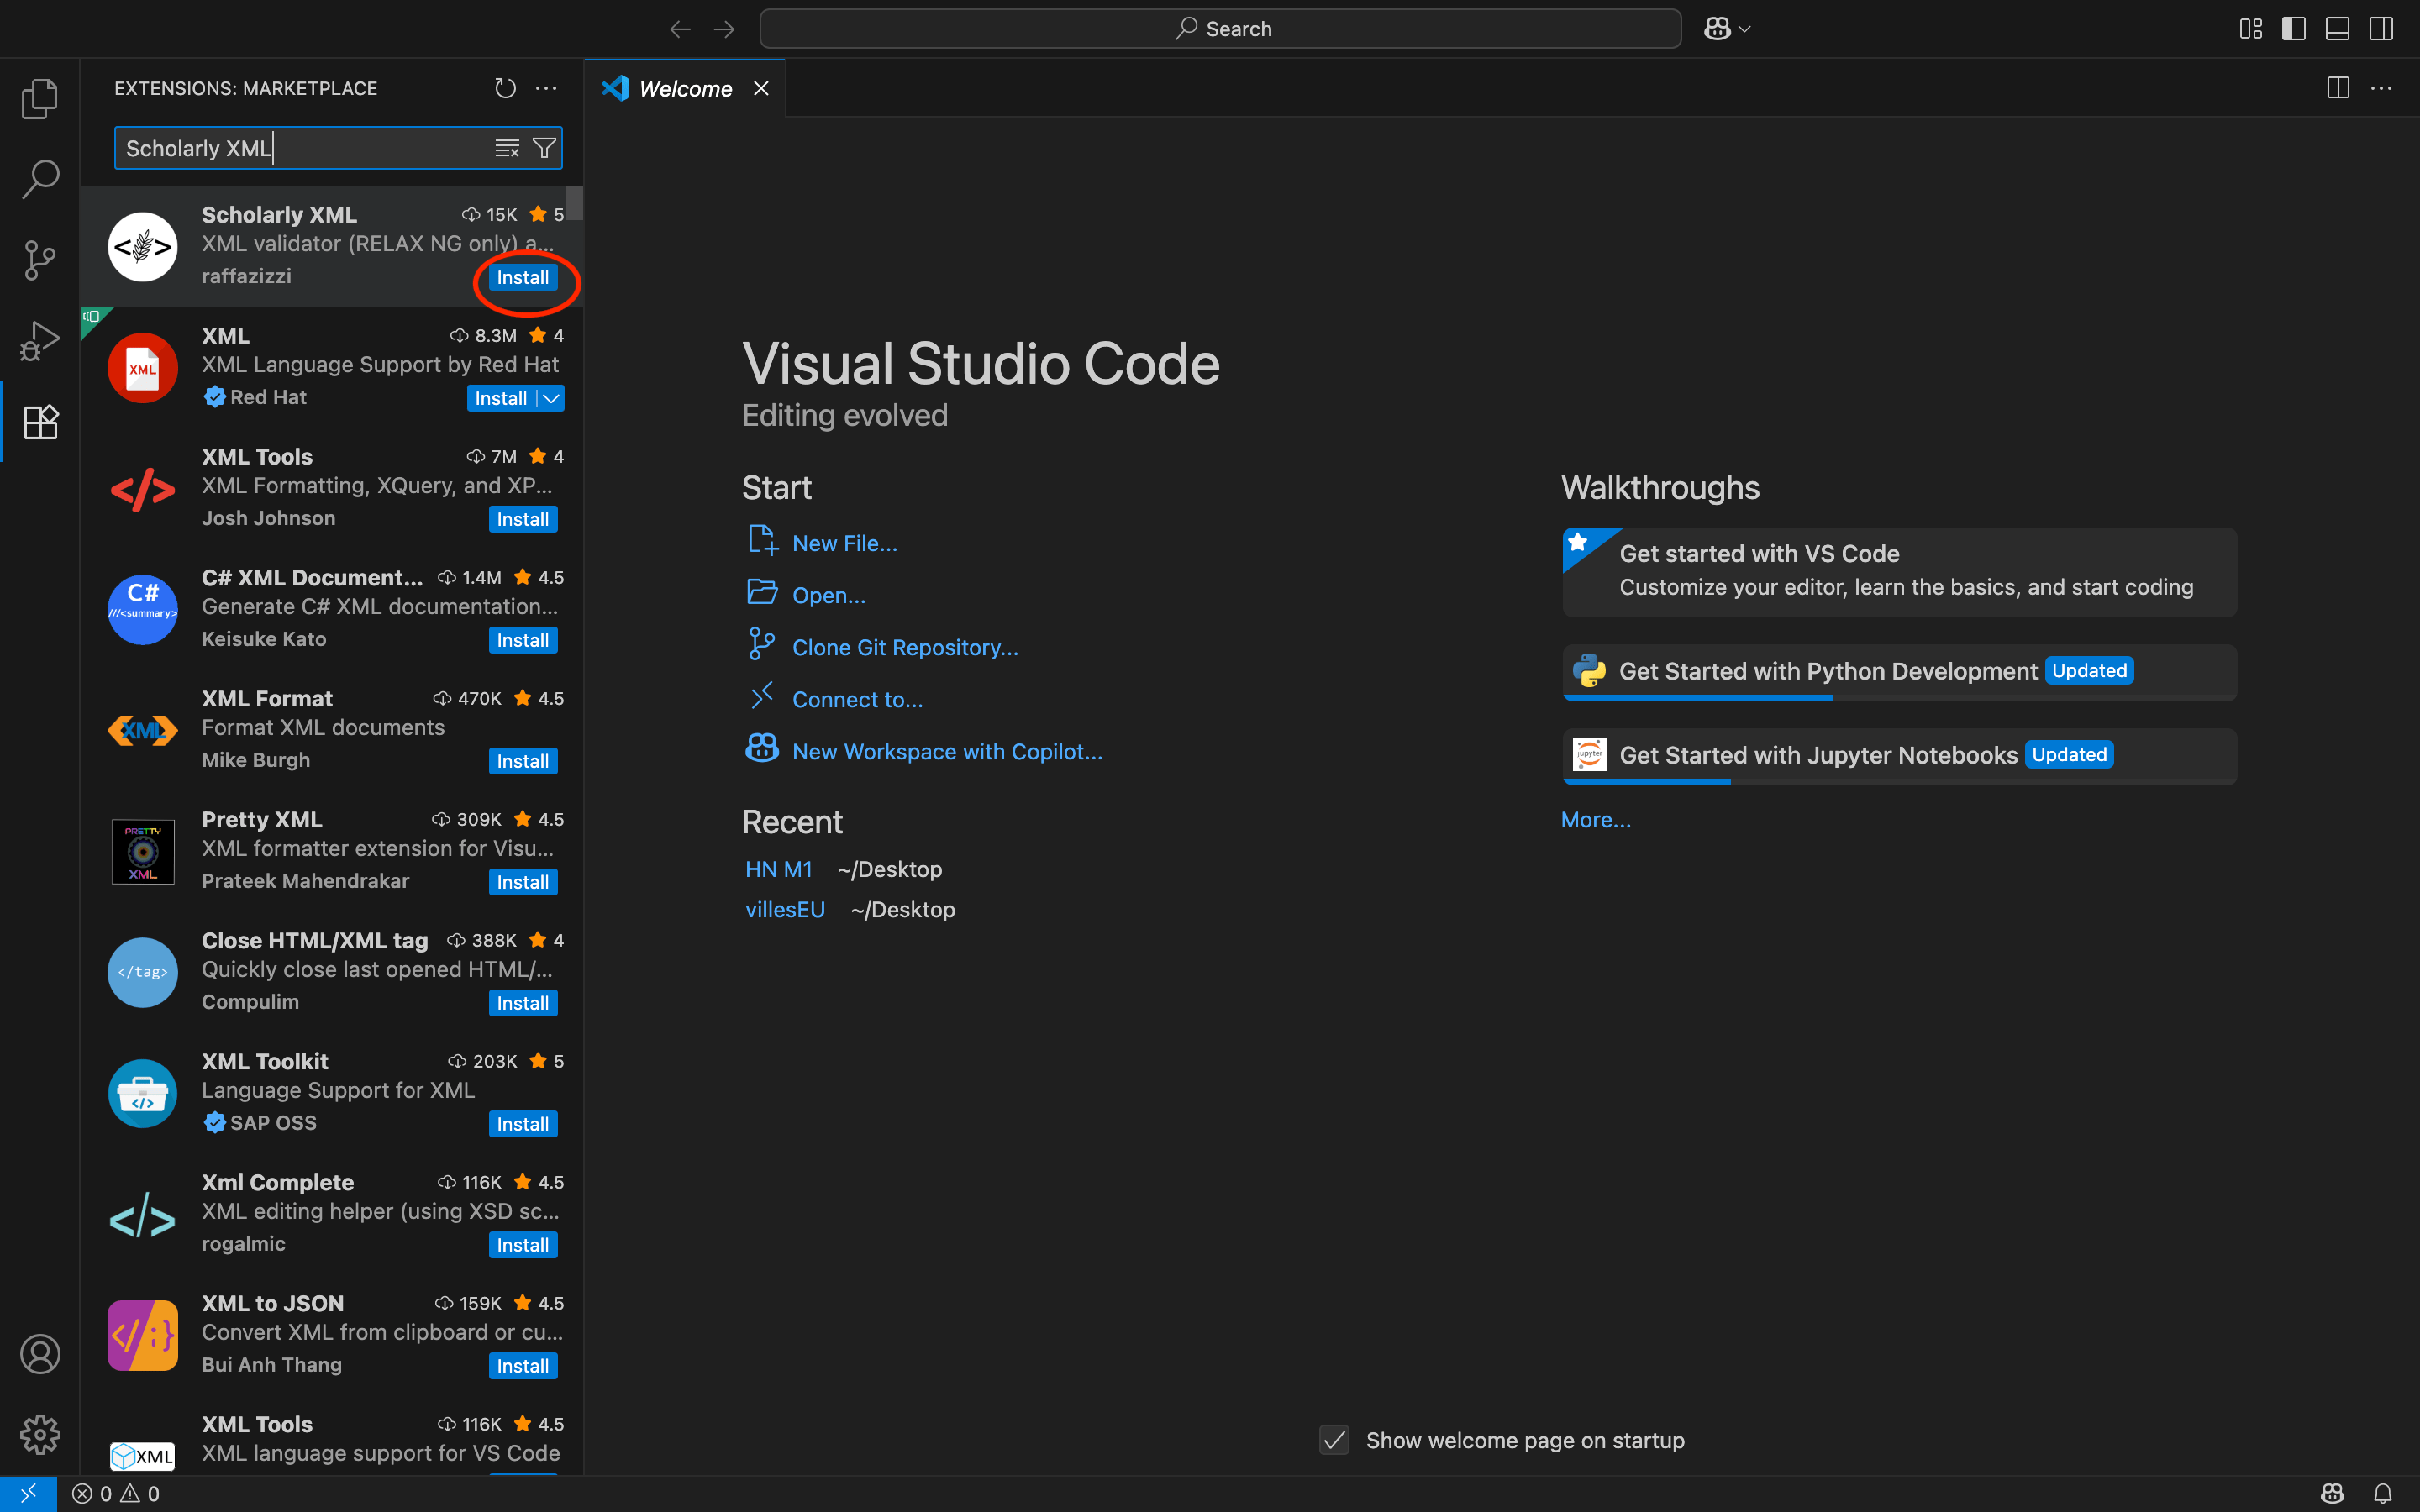
Task: Clear the extension search input
Action: (508, 147)
